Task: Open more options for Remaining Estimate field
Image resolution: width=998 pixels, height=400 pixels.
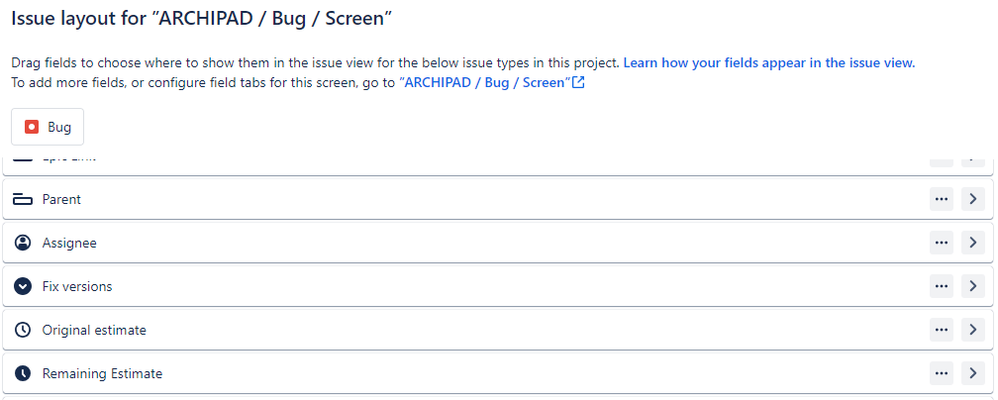Action: pos(941,373)
